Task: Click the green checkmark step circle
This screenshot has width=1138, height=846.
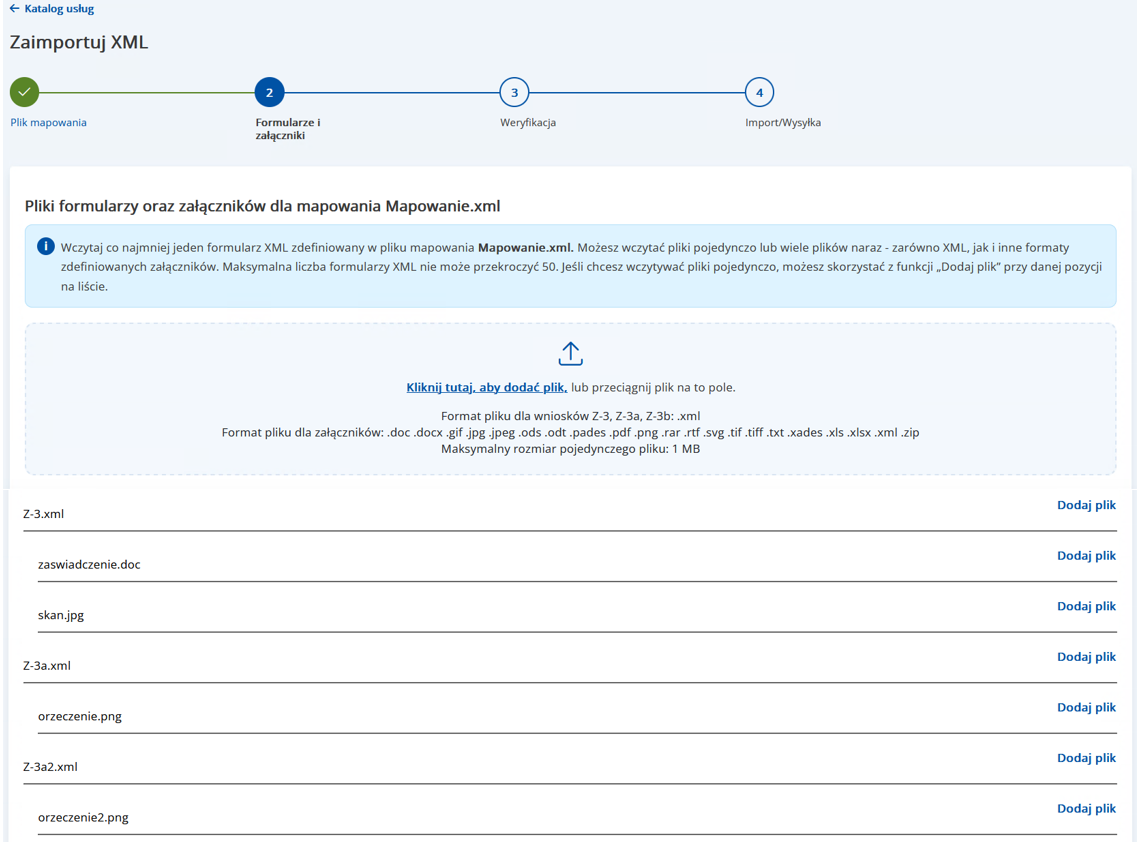Action: tap(25, 92)
